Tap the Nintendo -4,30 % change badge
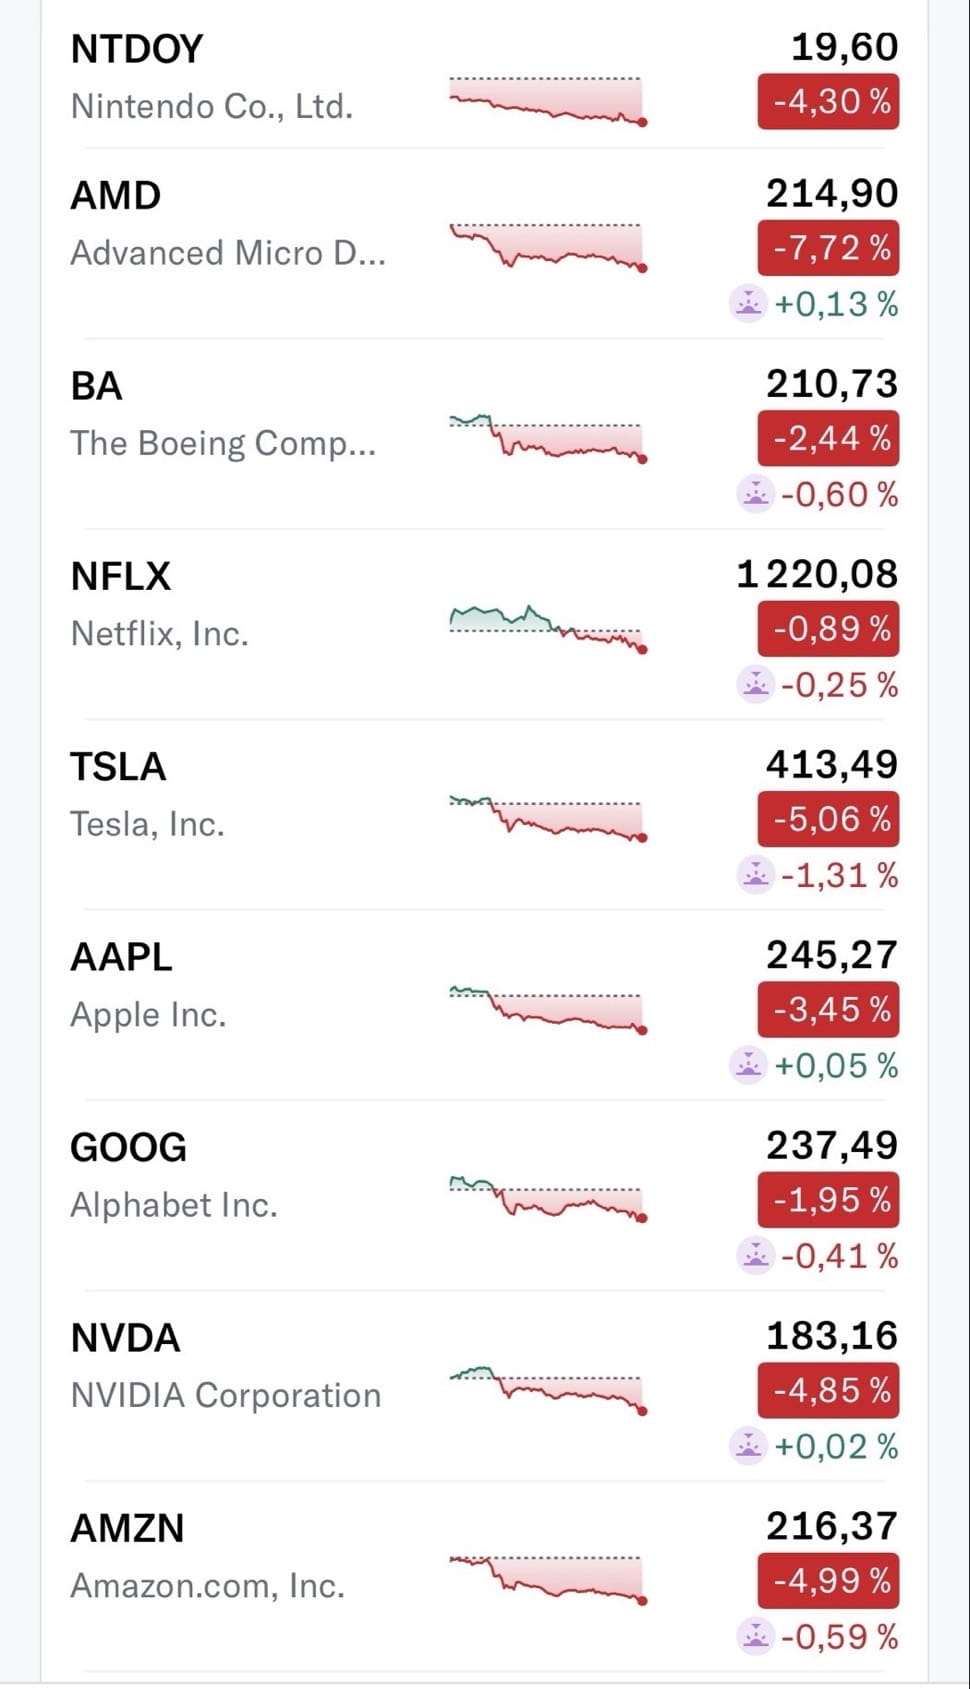 pyautogui.click(x=828, y=102)
